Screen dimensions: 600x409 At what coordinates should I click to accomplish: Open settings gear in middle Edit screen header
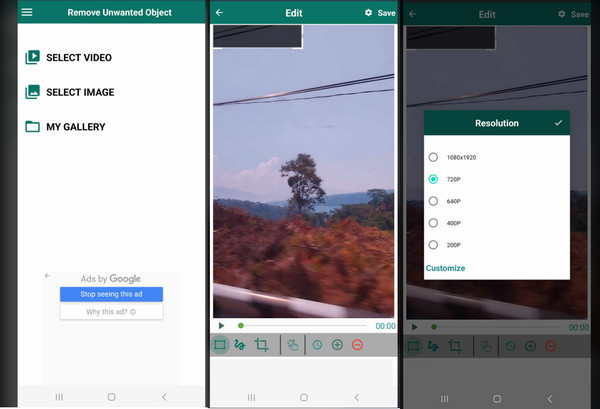[x=368, y=13]
